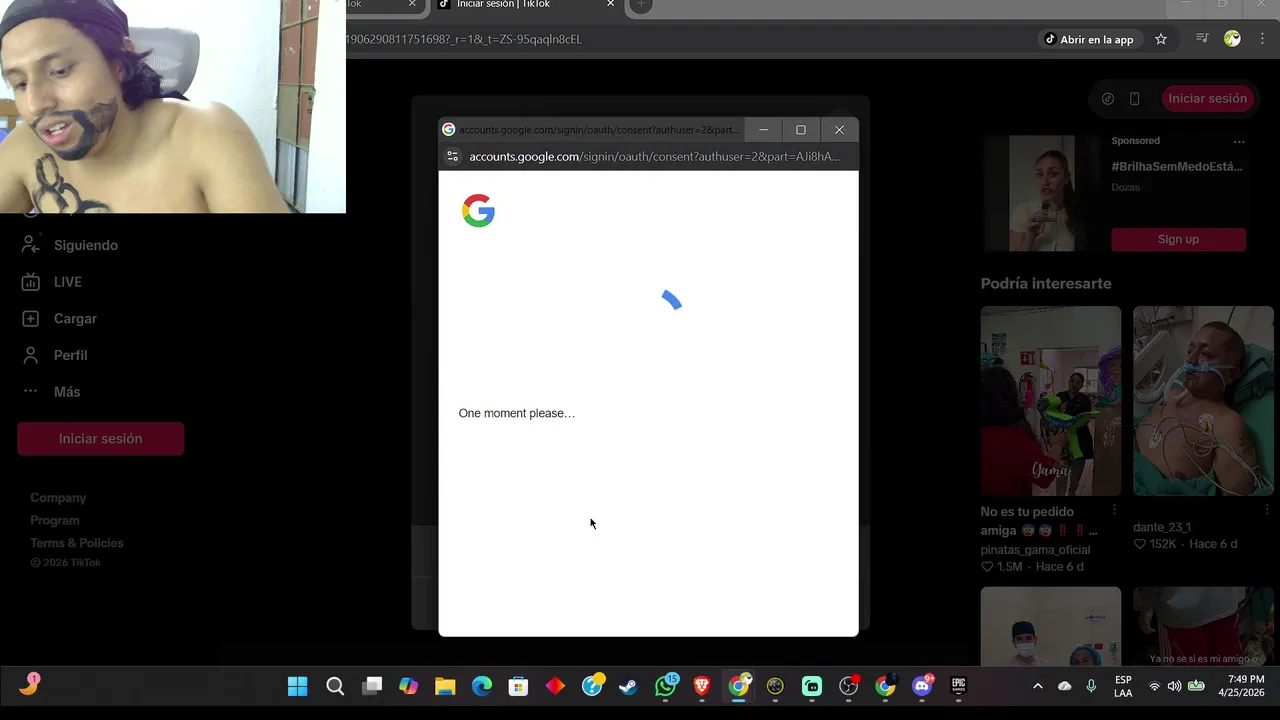
Task: Open Brave browser from the taskbar
Action: pyautogui.click(x=702, y=686)
